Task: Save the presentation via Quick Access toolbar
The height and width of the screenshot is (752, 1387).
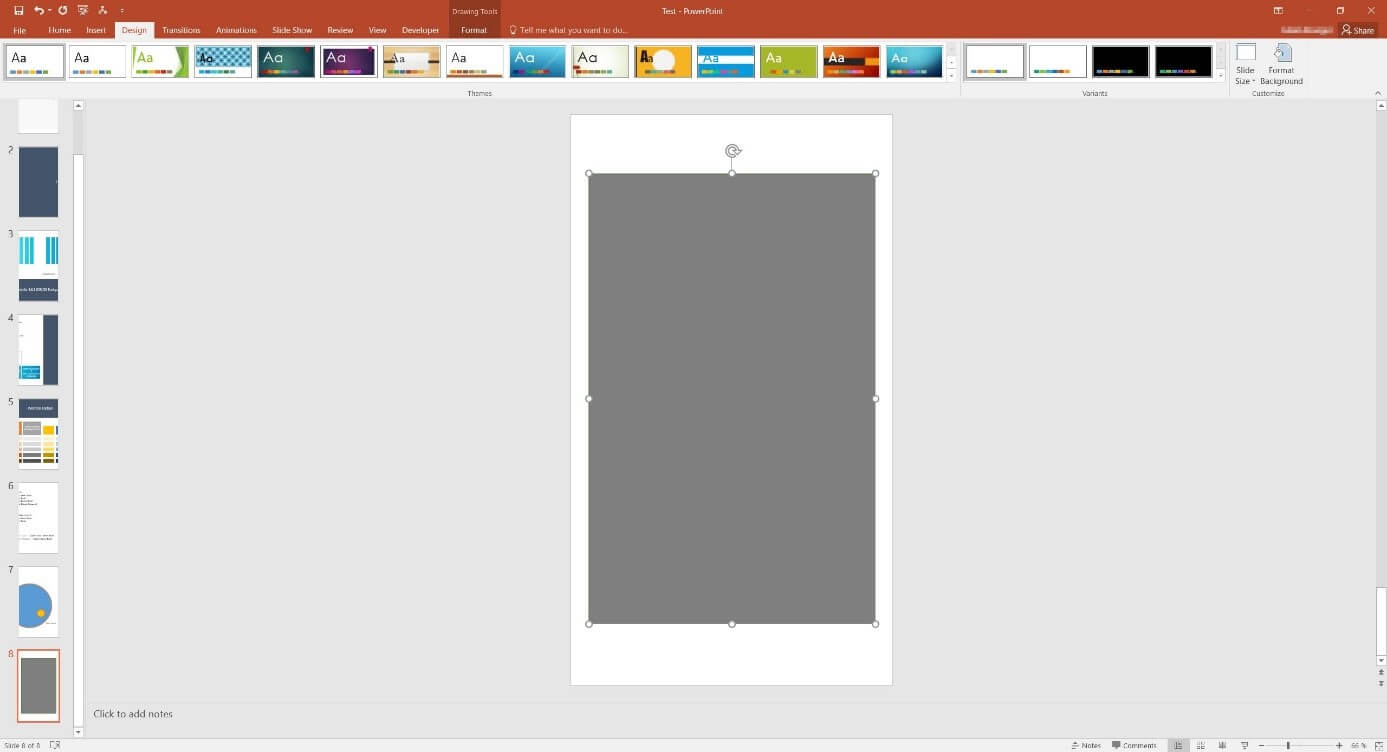Action: 18,11
